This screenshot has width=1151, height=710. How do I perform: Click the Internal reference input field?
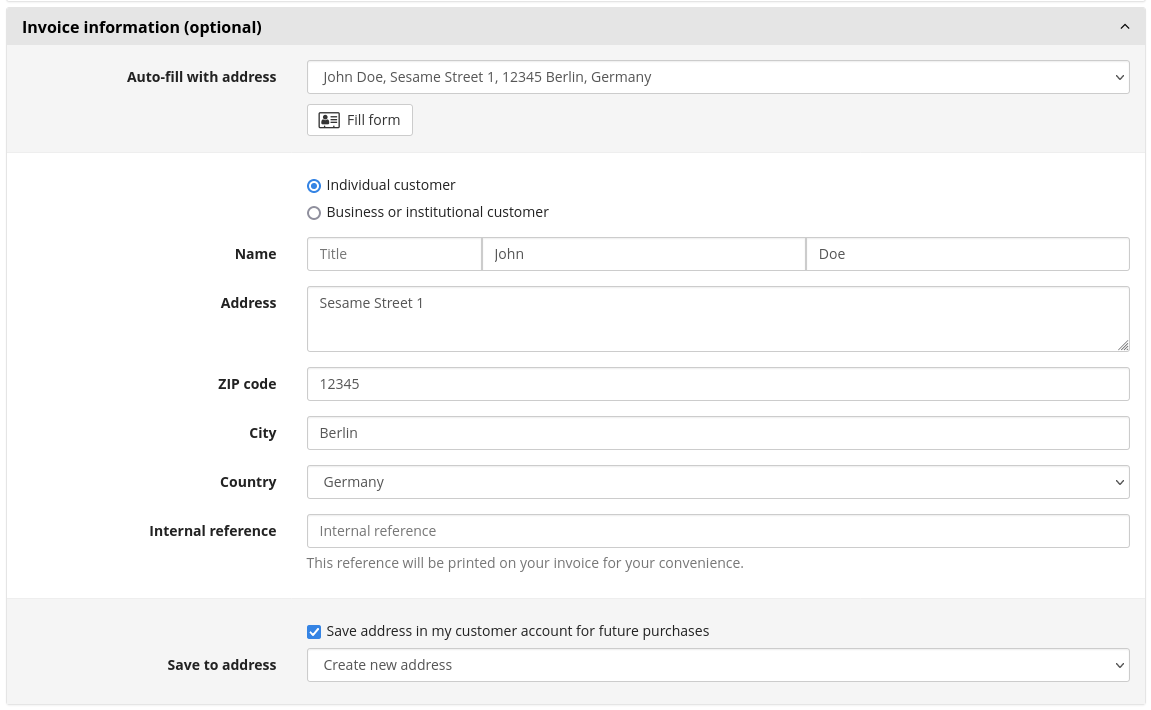pyautogui.click(x=717, y=531)
